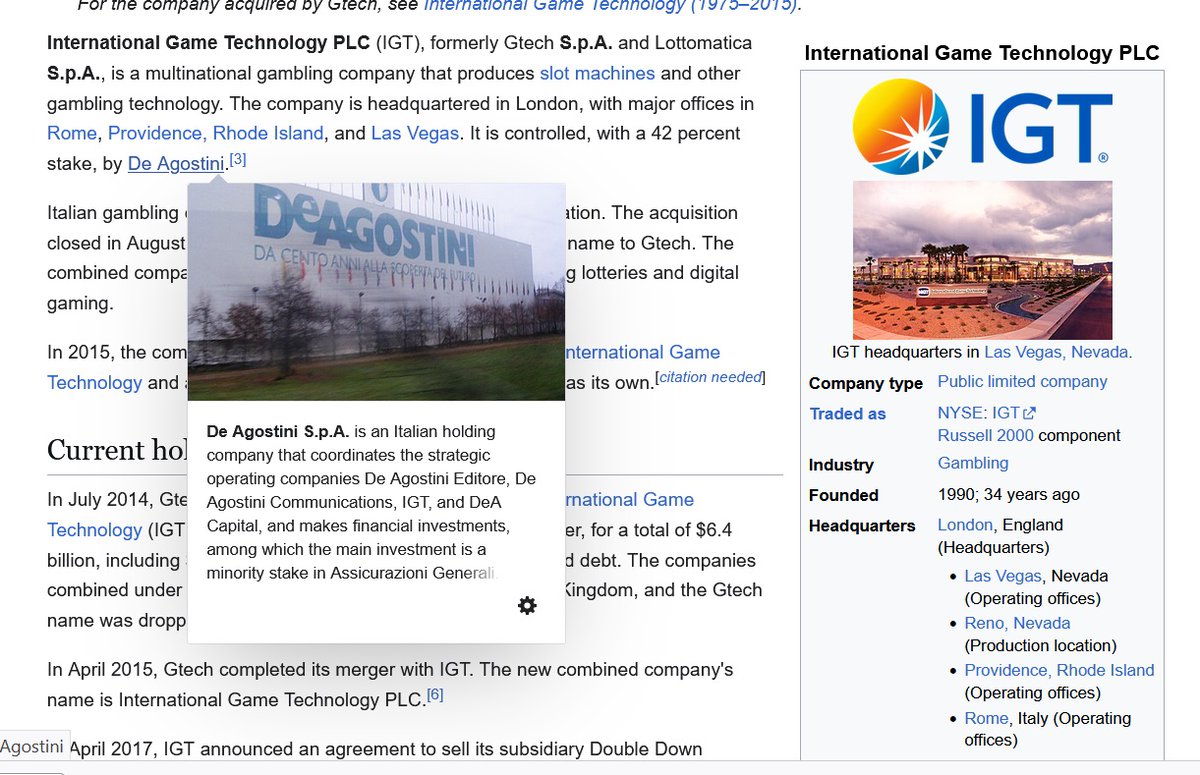Open the 'Public limited company' link

tap(1022, 381)
